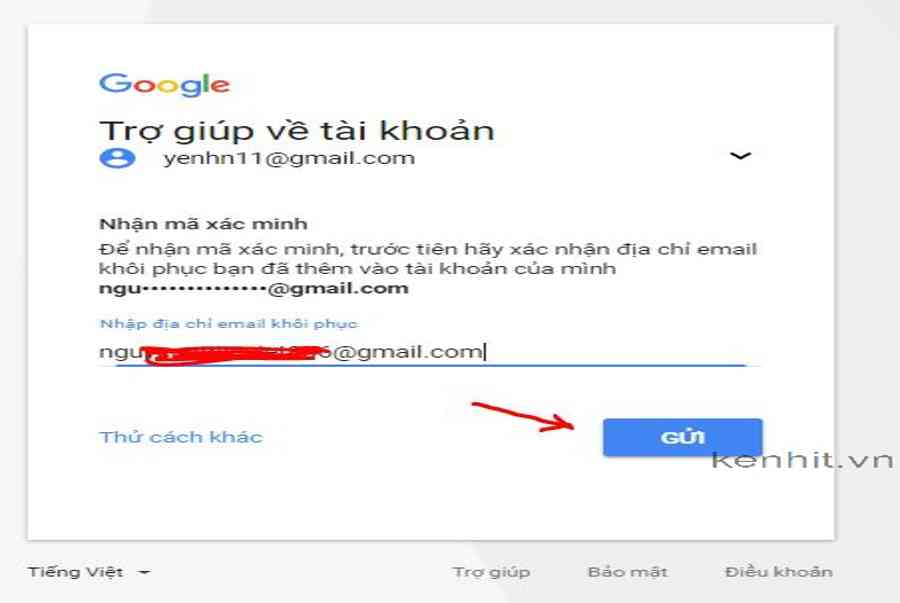The image size is (900, 603).
Task: Click the kenhit.vn watermark text
Action: [802, 460]
